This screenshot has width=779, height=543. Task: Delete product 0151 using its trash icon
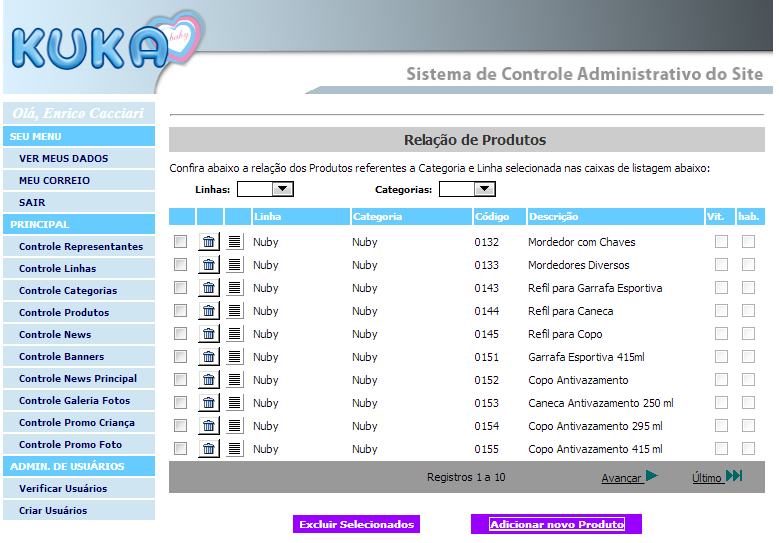[209, 357]
